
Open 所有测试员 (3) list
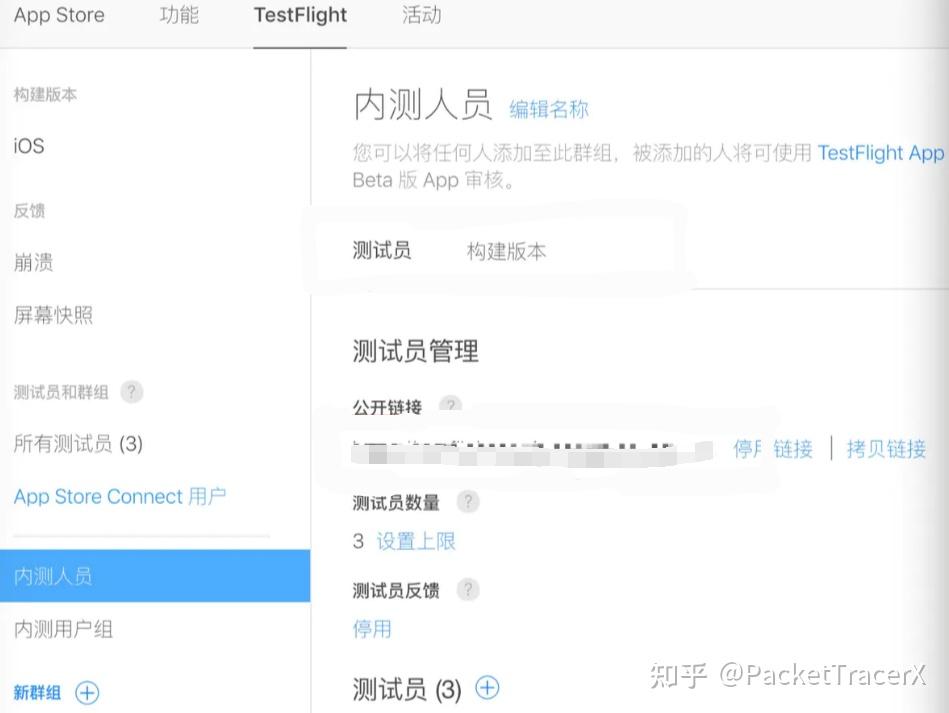click(x=78, y=444)
